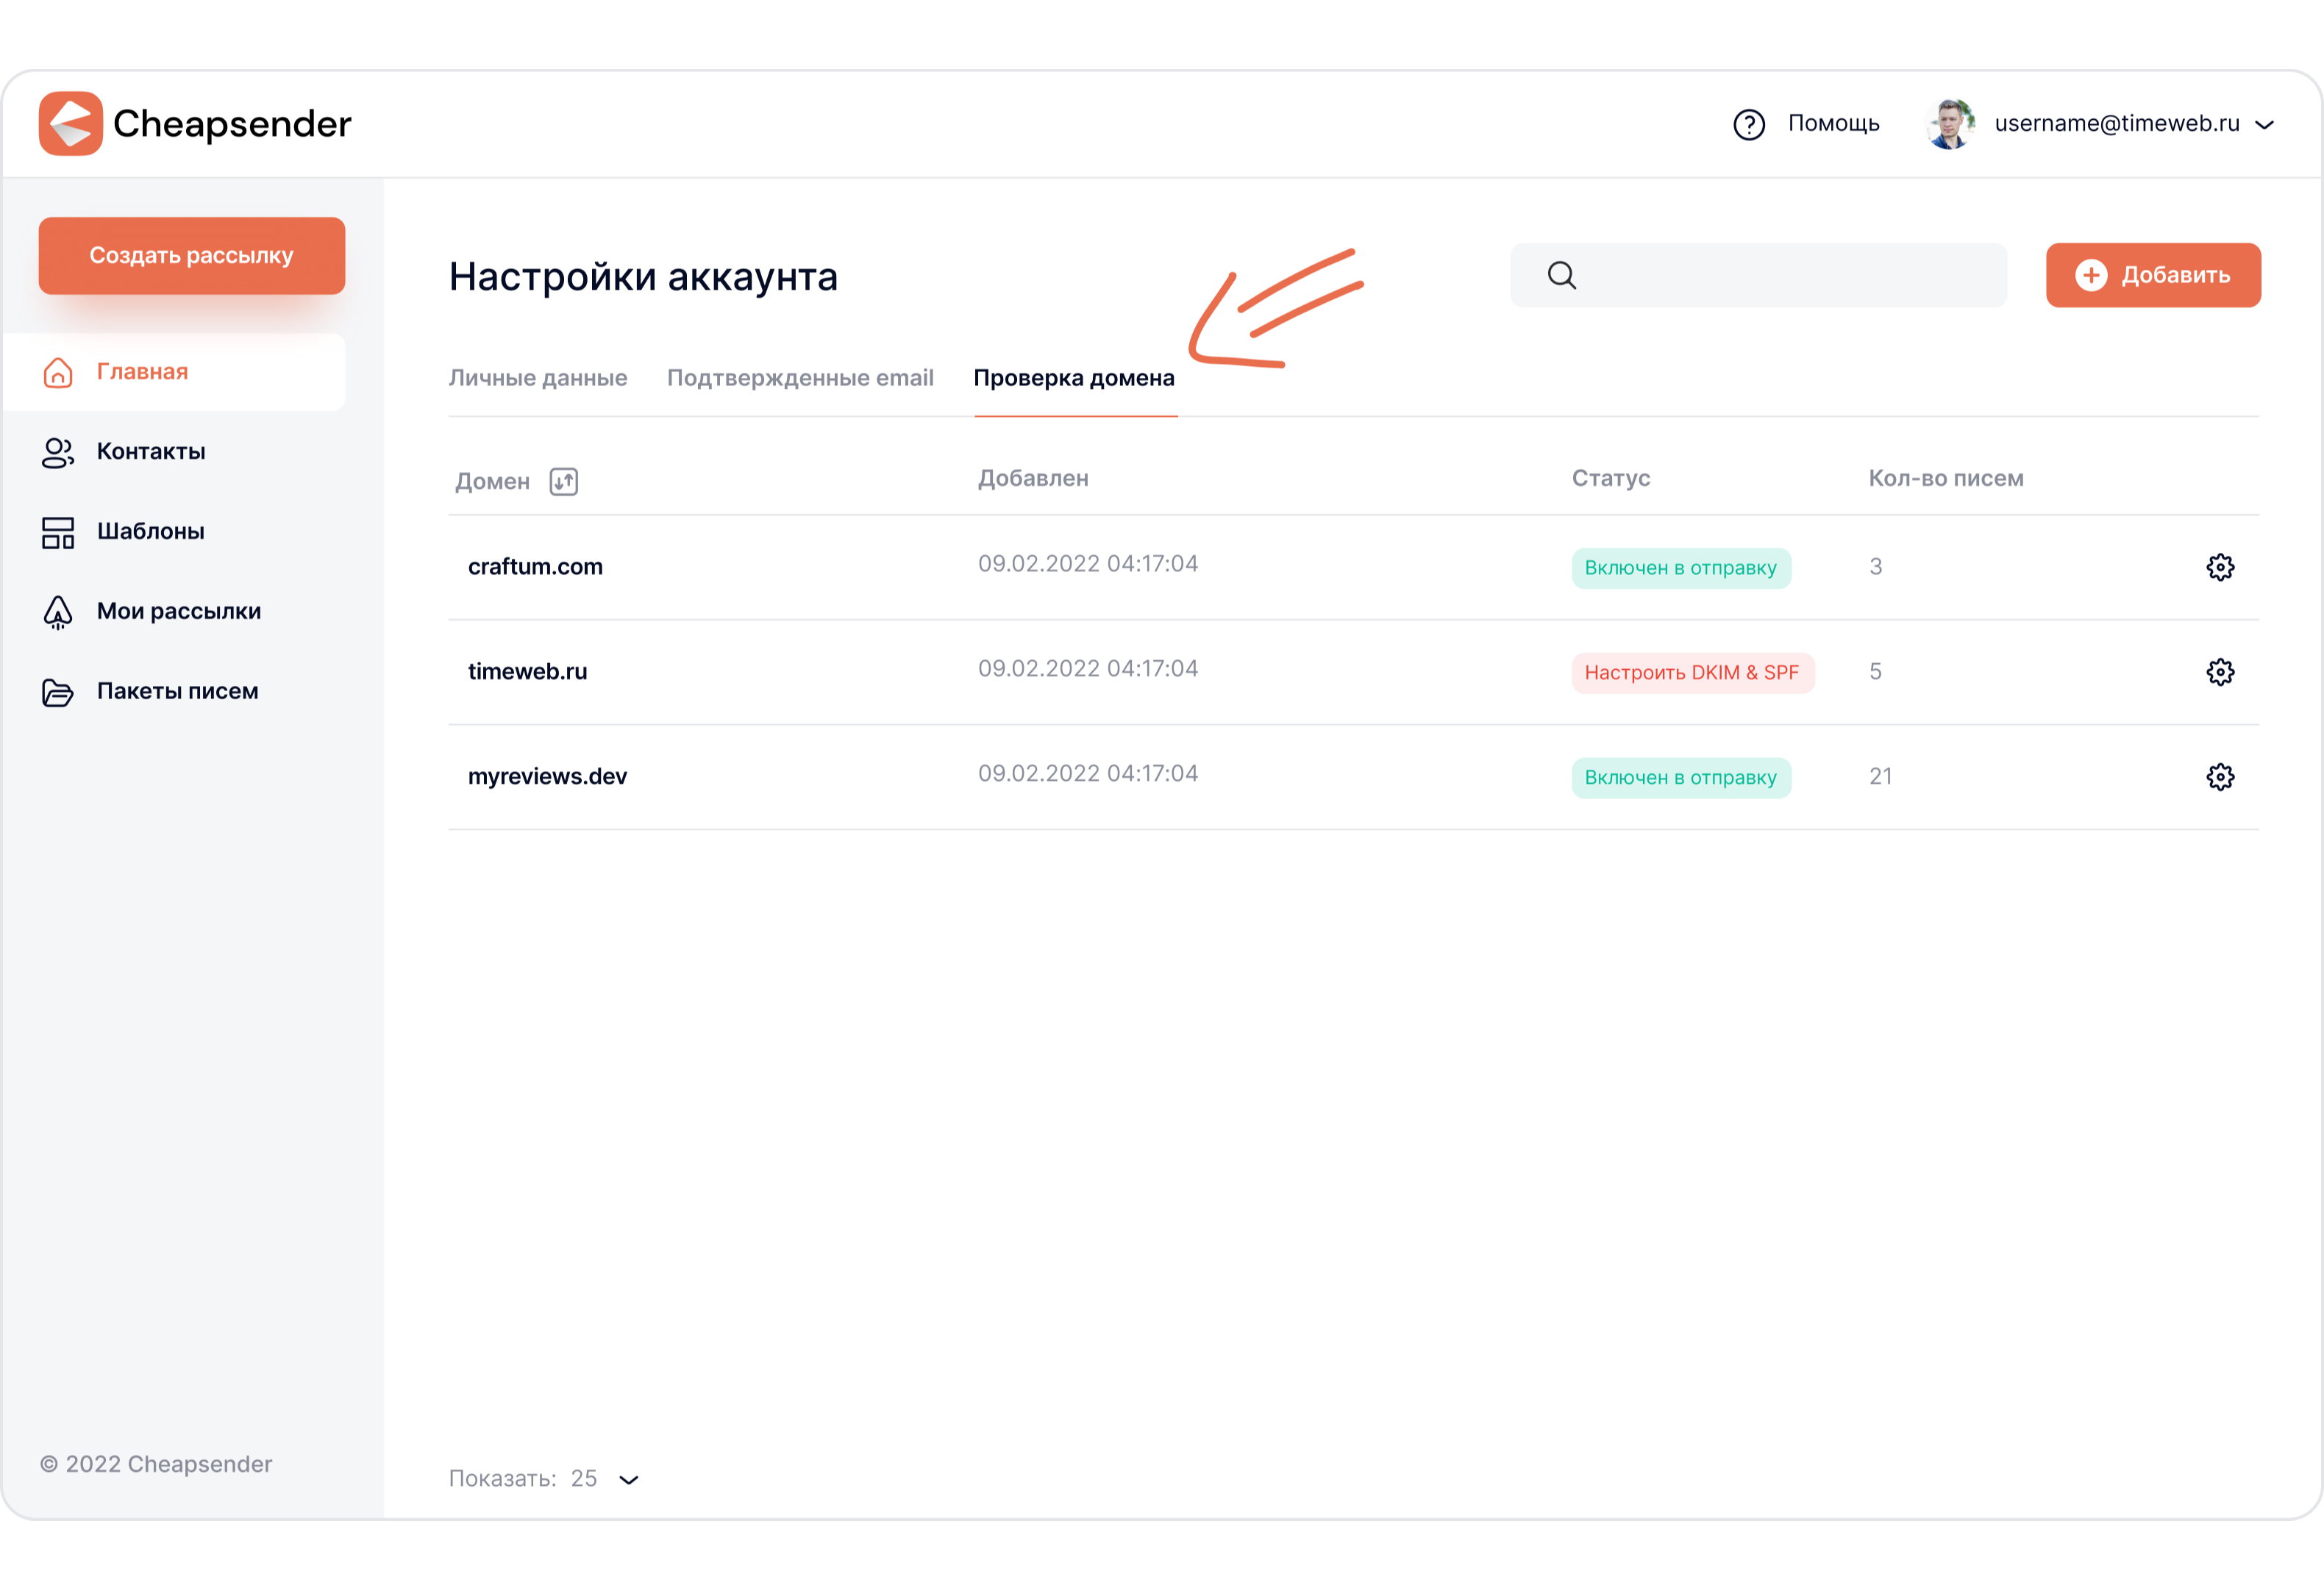Click the letter count 21 for myreviews.dev

(1880, 777)
